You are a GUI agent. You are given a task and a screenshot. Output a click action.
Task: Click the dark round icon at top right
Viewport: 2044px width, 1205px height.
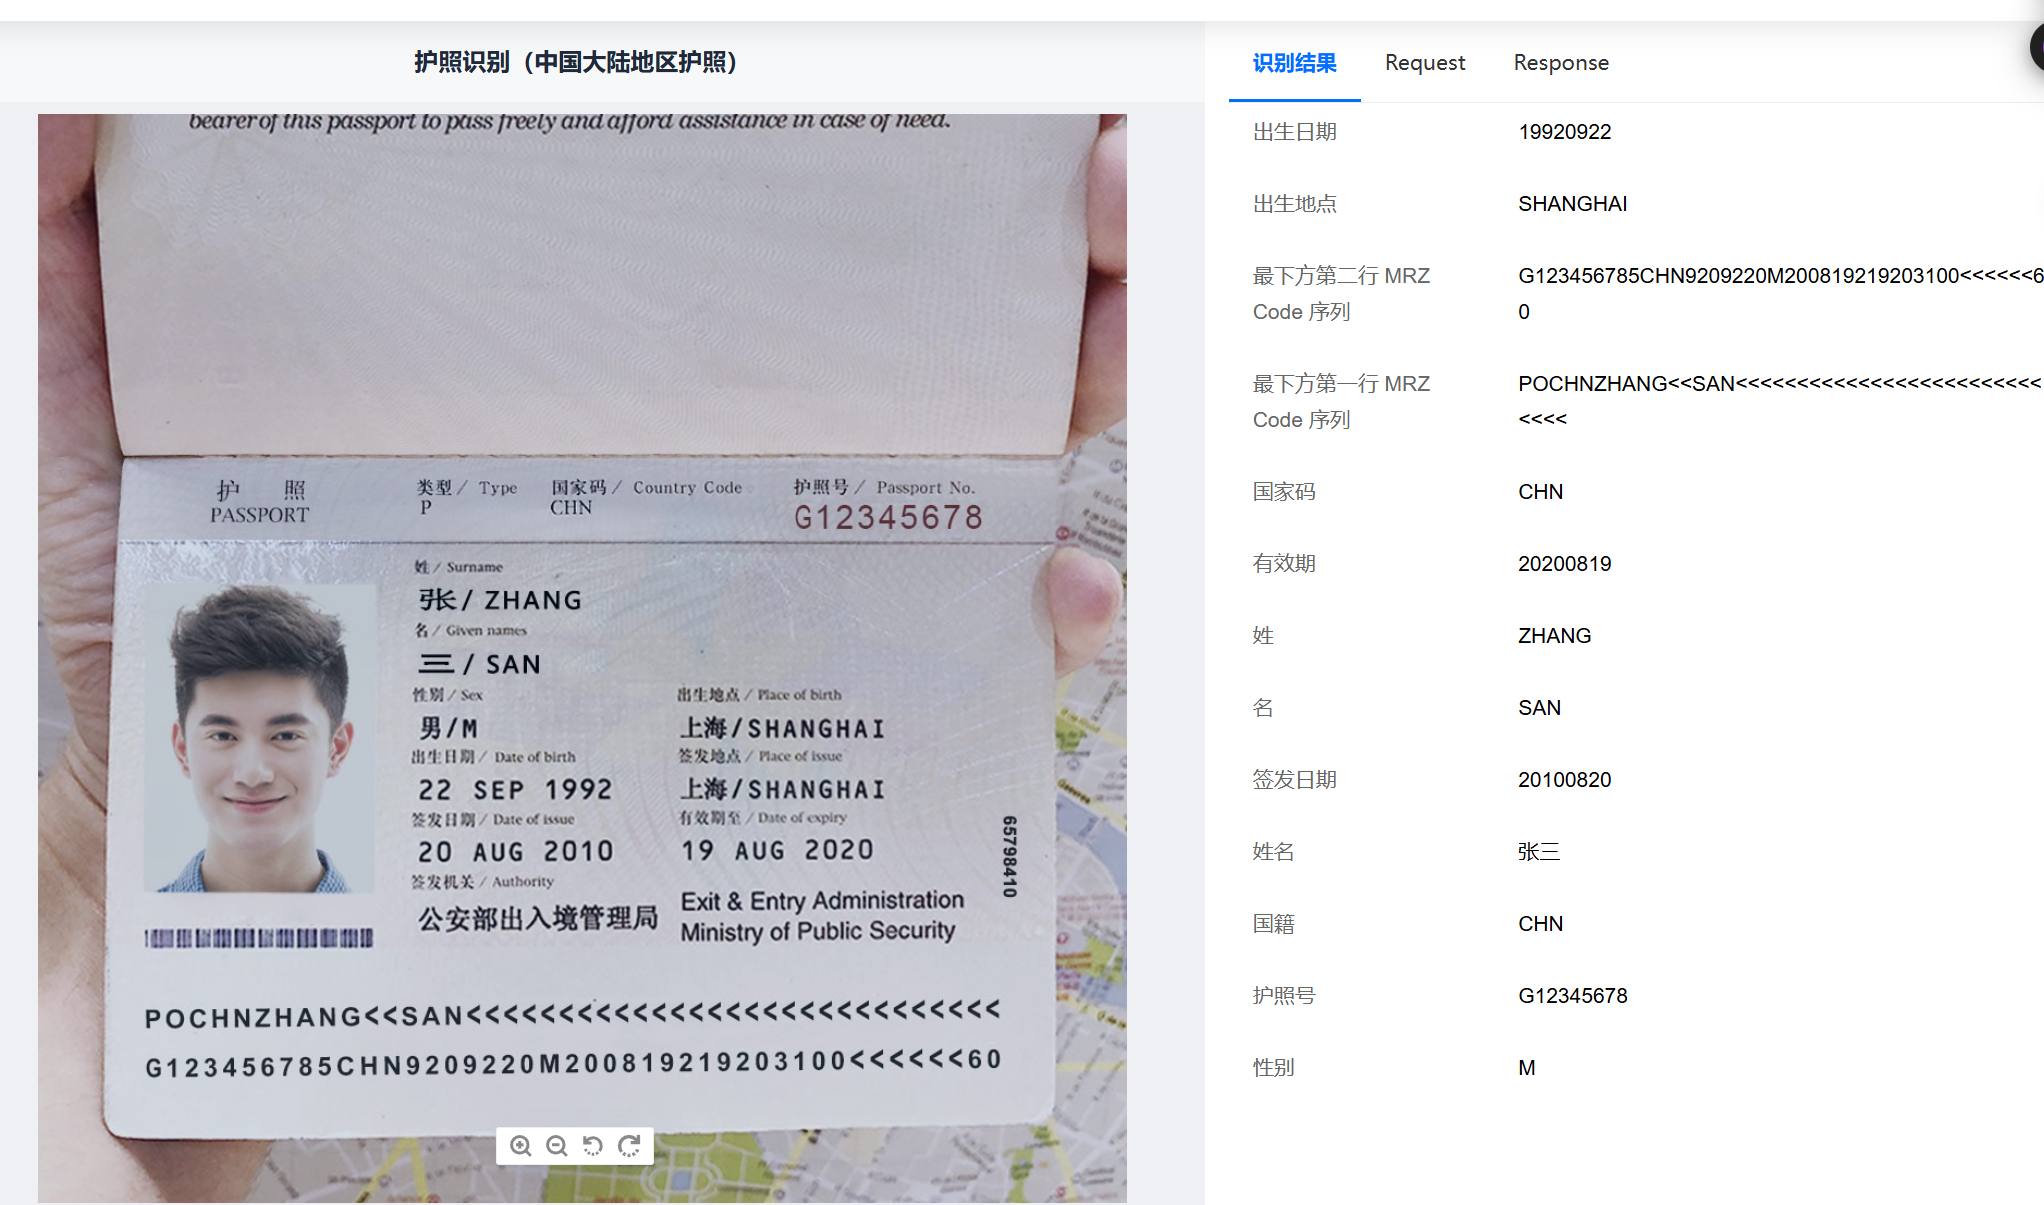[x=2036, y=47]
